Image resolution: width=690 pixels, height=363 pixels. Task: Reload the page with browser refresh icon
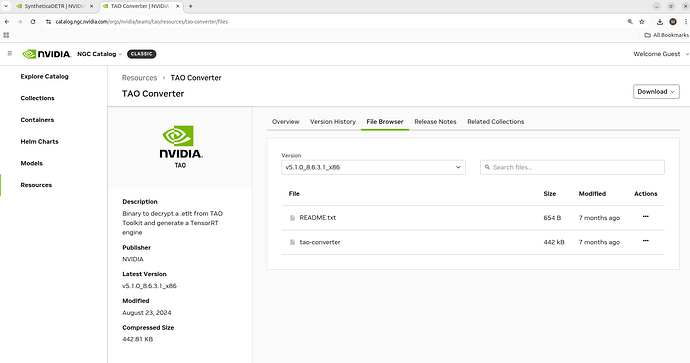(33, 22)
